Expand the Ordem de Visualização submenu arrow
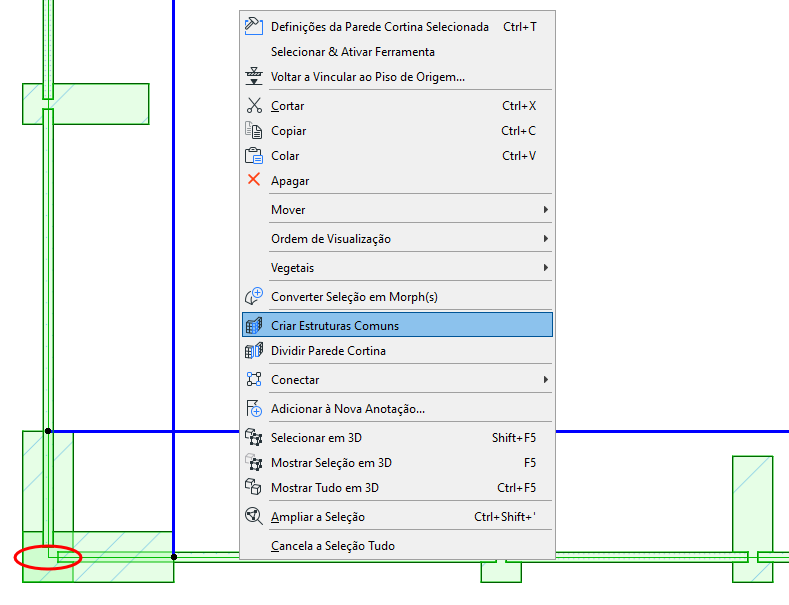The height and width of the screenshot is (605, 789). 545,239
